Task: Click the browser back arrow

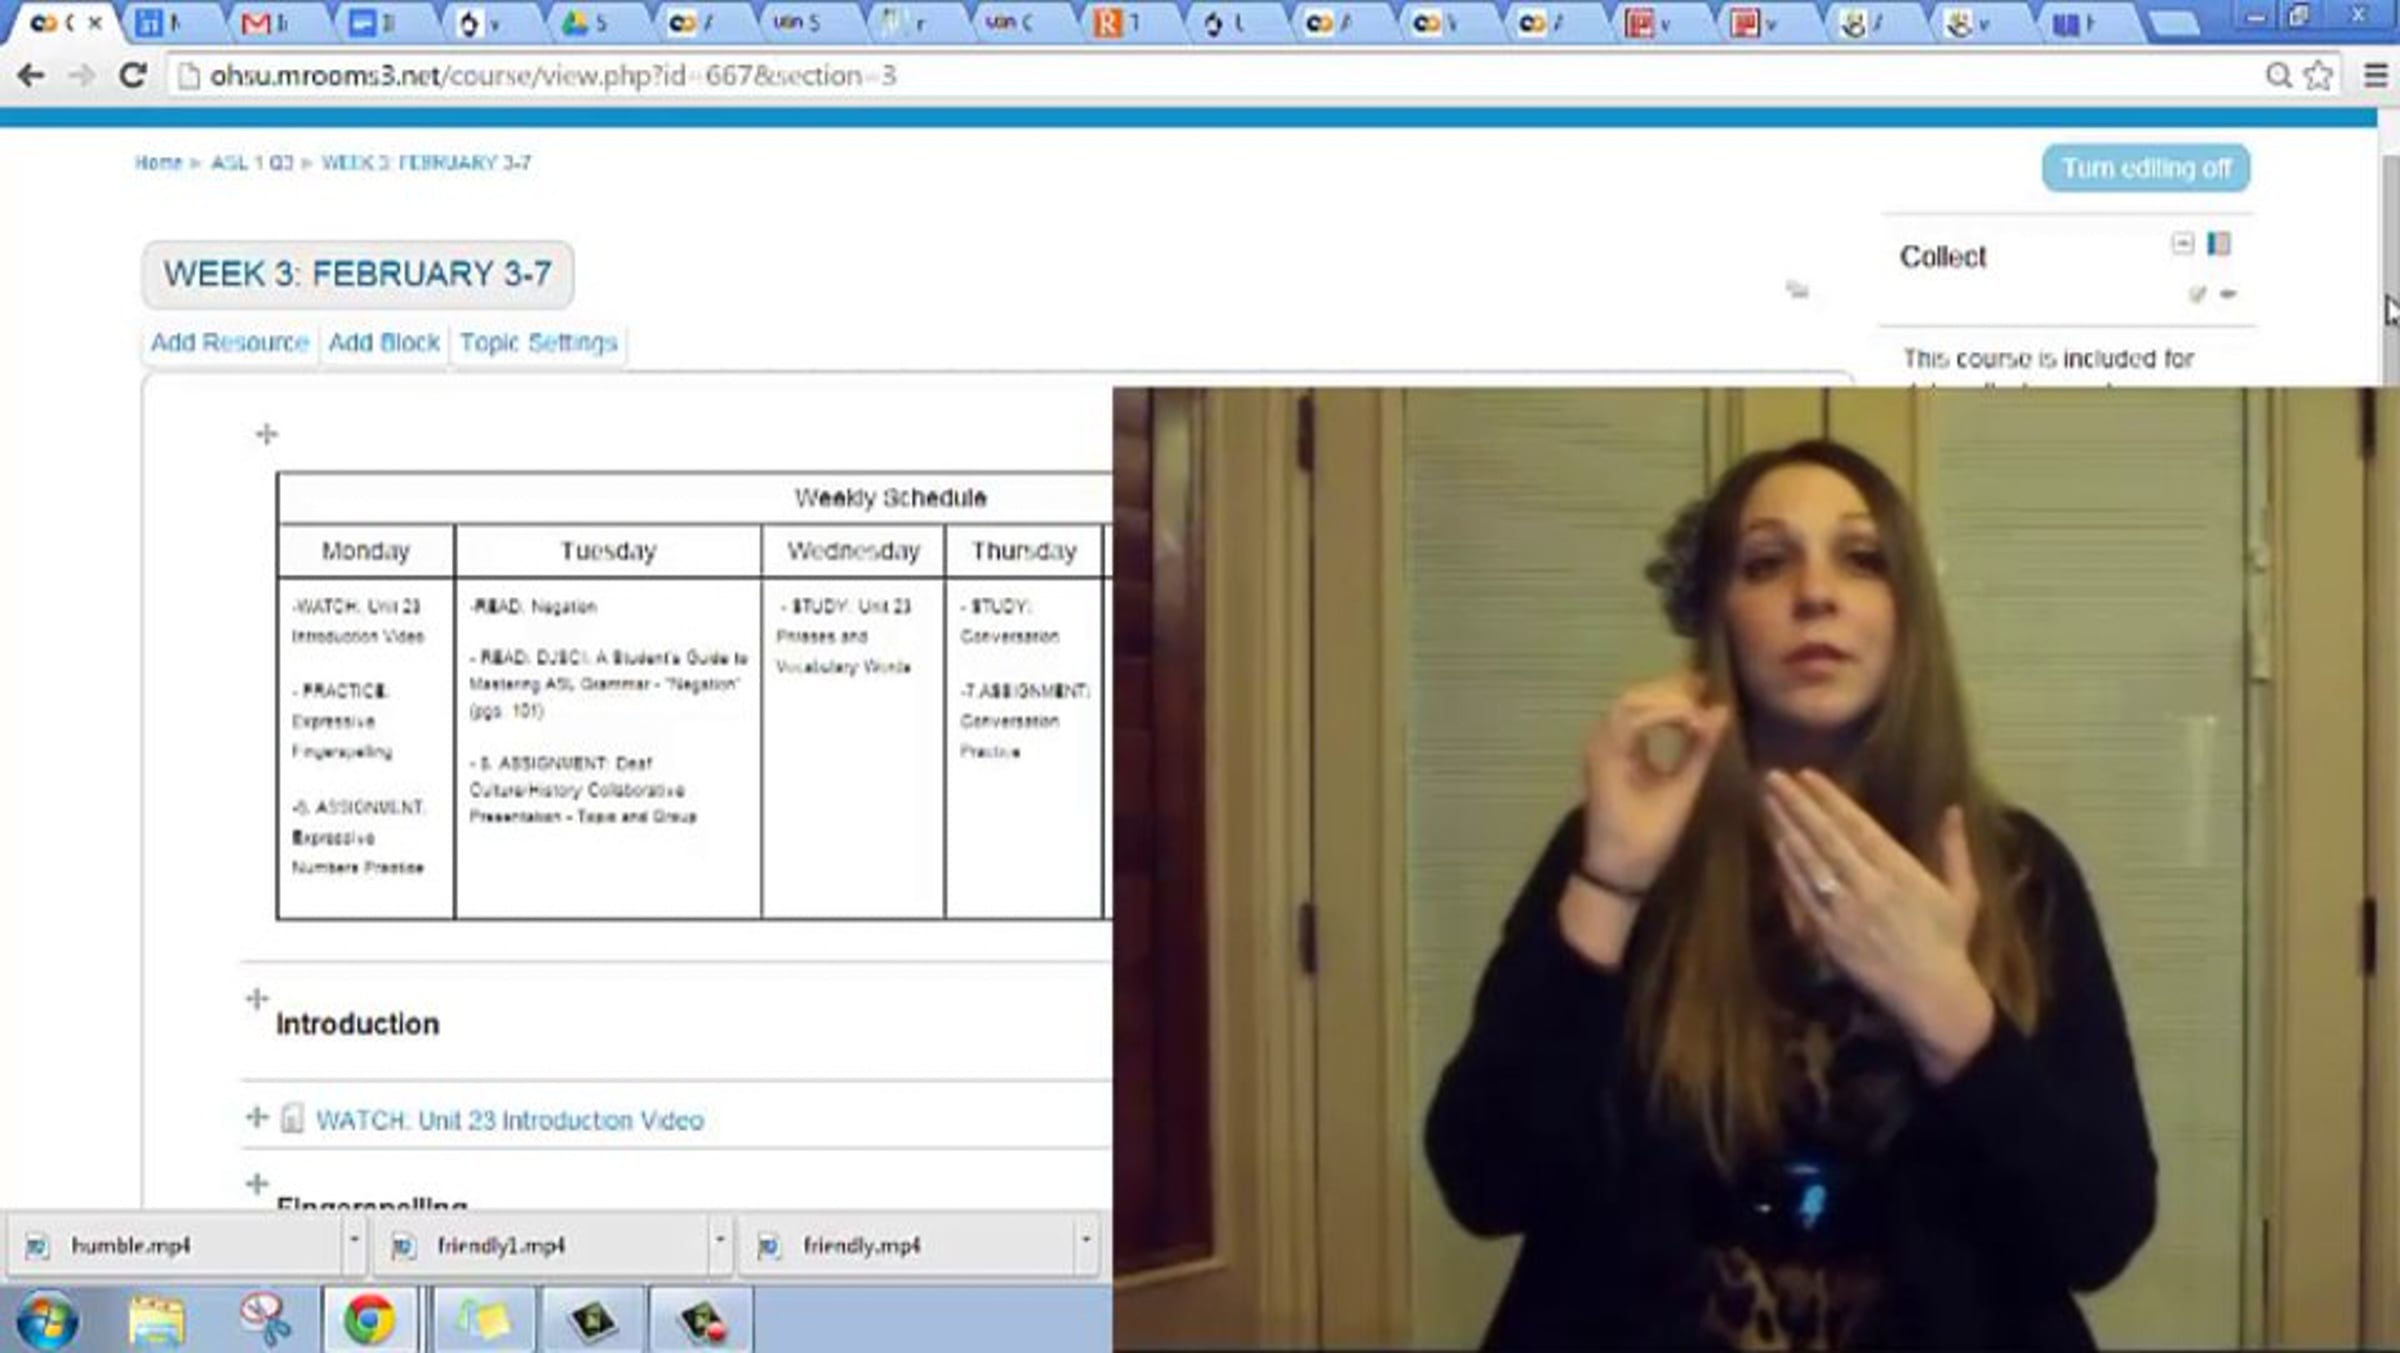Action: [31, 76]
